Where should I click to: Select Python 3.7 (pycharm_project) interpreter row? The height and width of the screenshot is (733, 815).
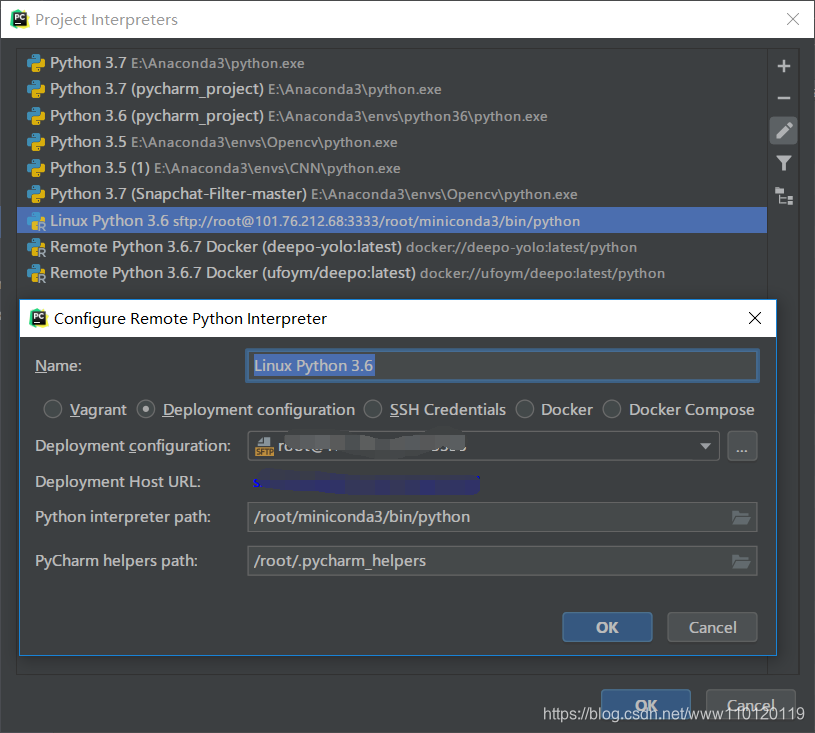click(392, 89)
